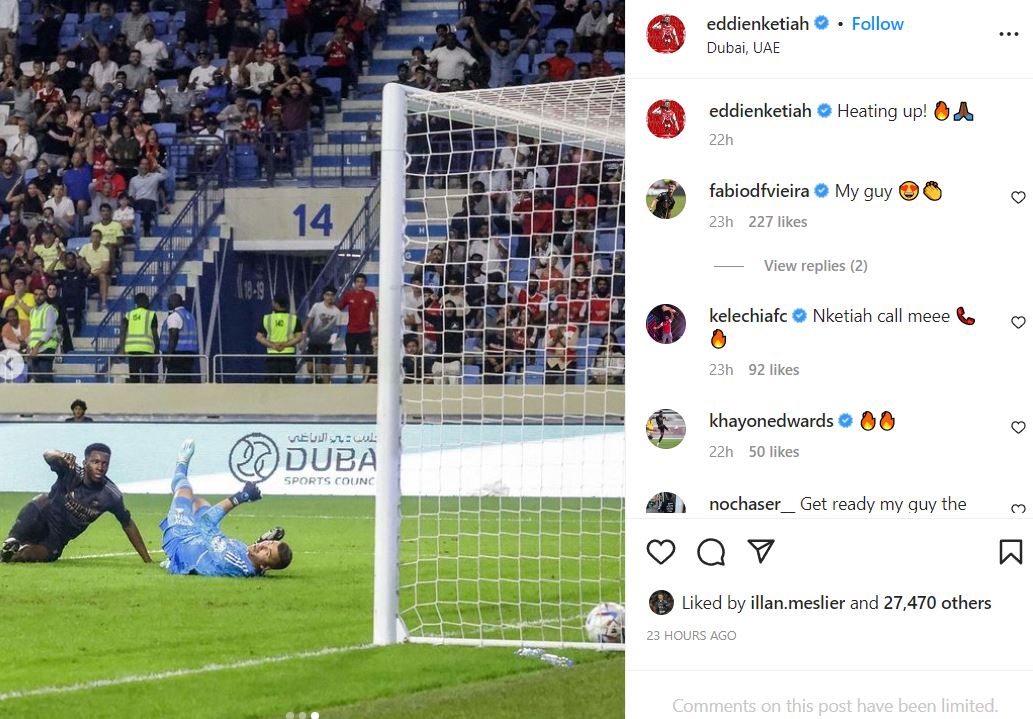The image size is (1033, 719).
Task: Open kelechiafc's avatar
Action: click(x=666, y=324)
